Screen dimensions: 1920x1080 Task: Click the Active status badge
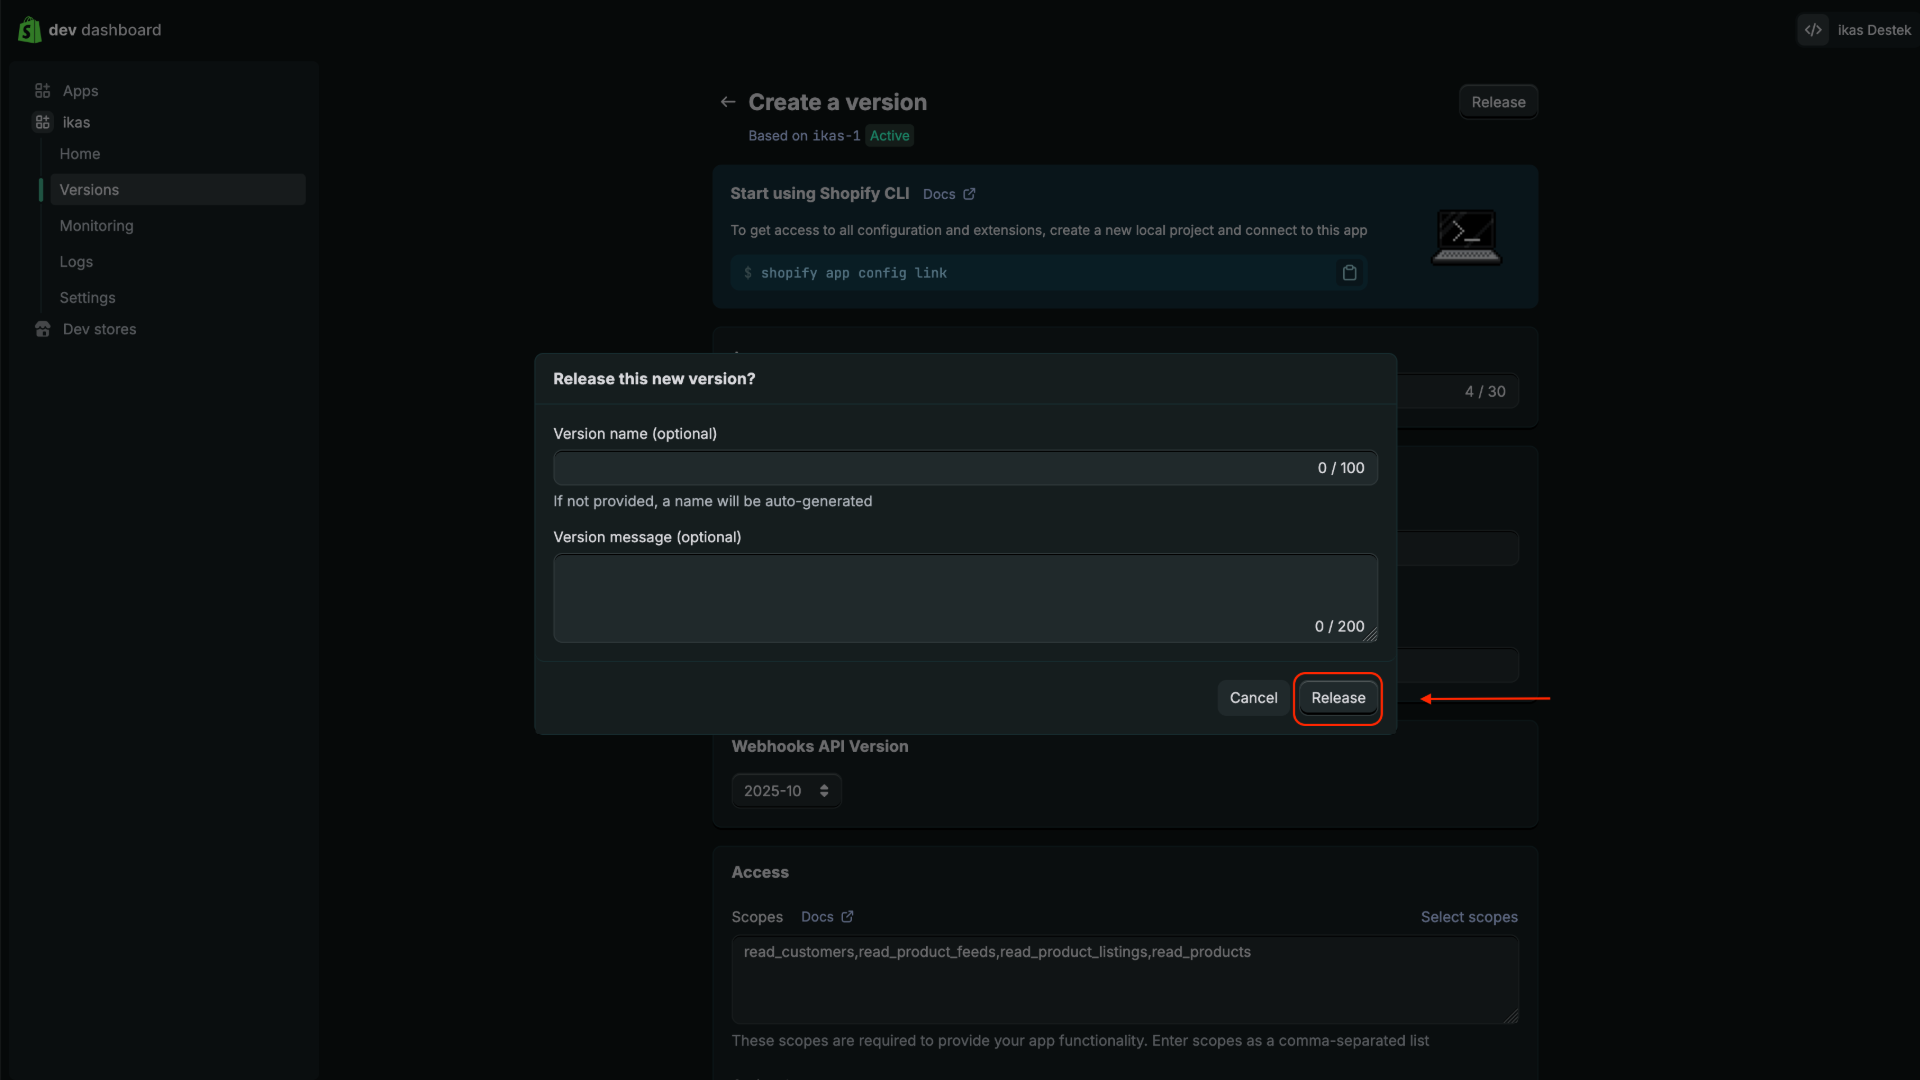point(889,136)
